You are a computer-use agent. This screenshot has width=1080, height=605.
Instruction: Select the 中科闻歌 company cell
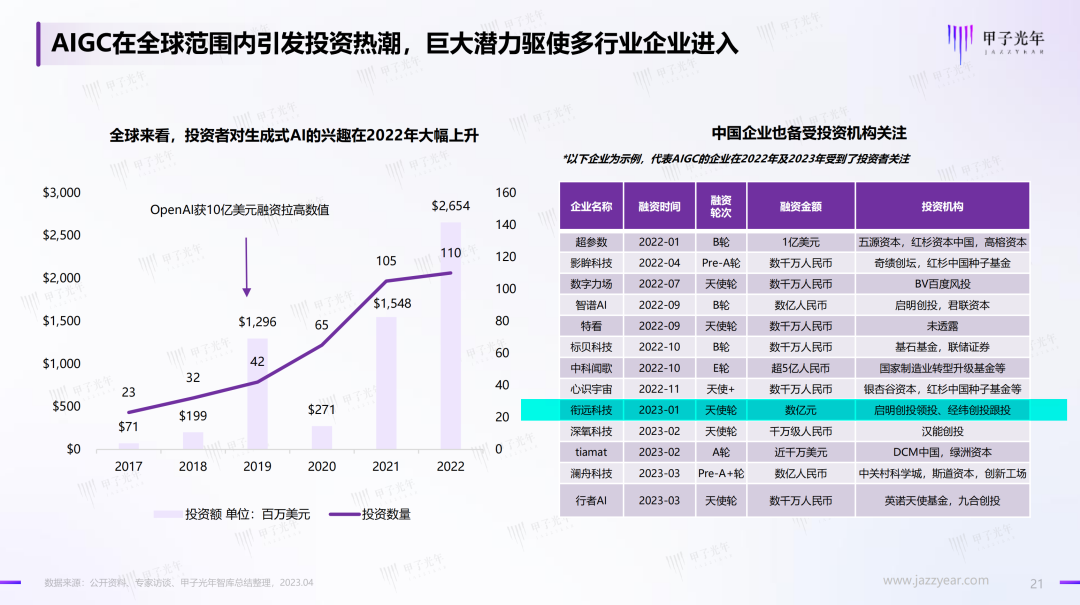591,368
